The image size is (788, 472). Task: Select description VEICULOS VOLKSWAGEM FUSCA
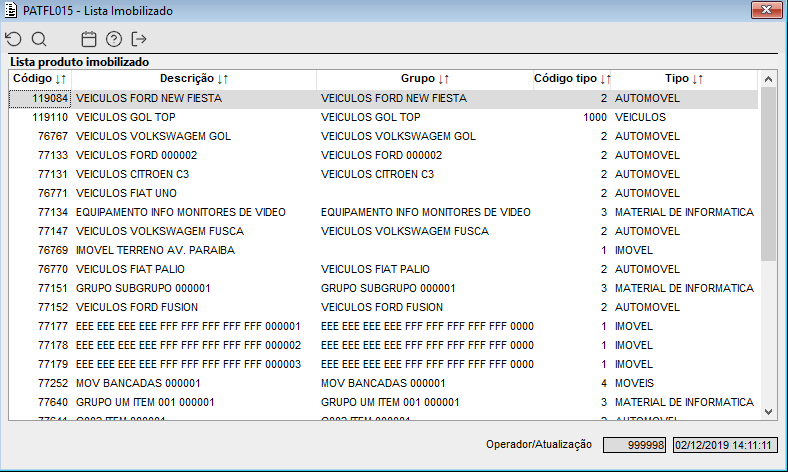click(x=160, y=231)
